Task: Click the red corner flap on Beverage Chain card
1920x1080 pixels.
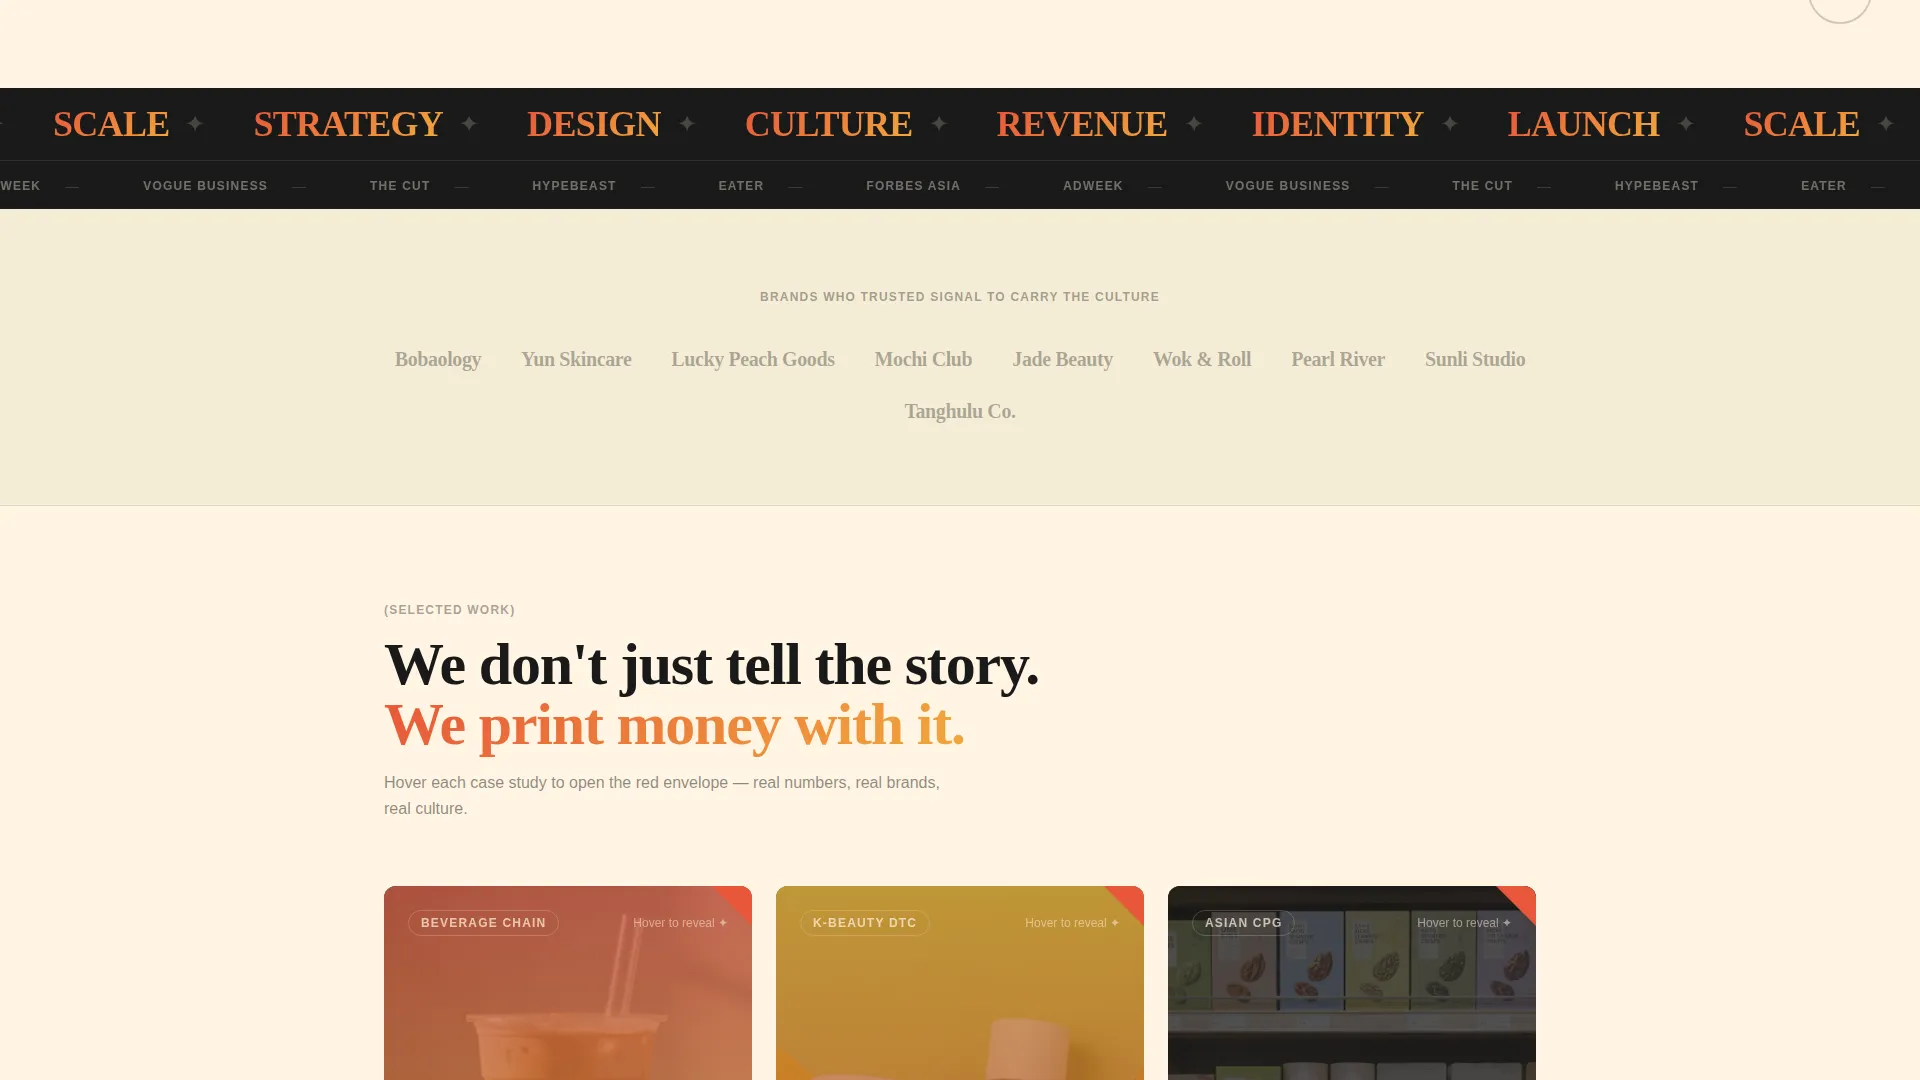Action: click(738, 898)
